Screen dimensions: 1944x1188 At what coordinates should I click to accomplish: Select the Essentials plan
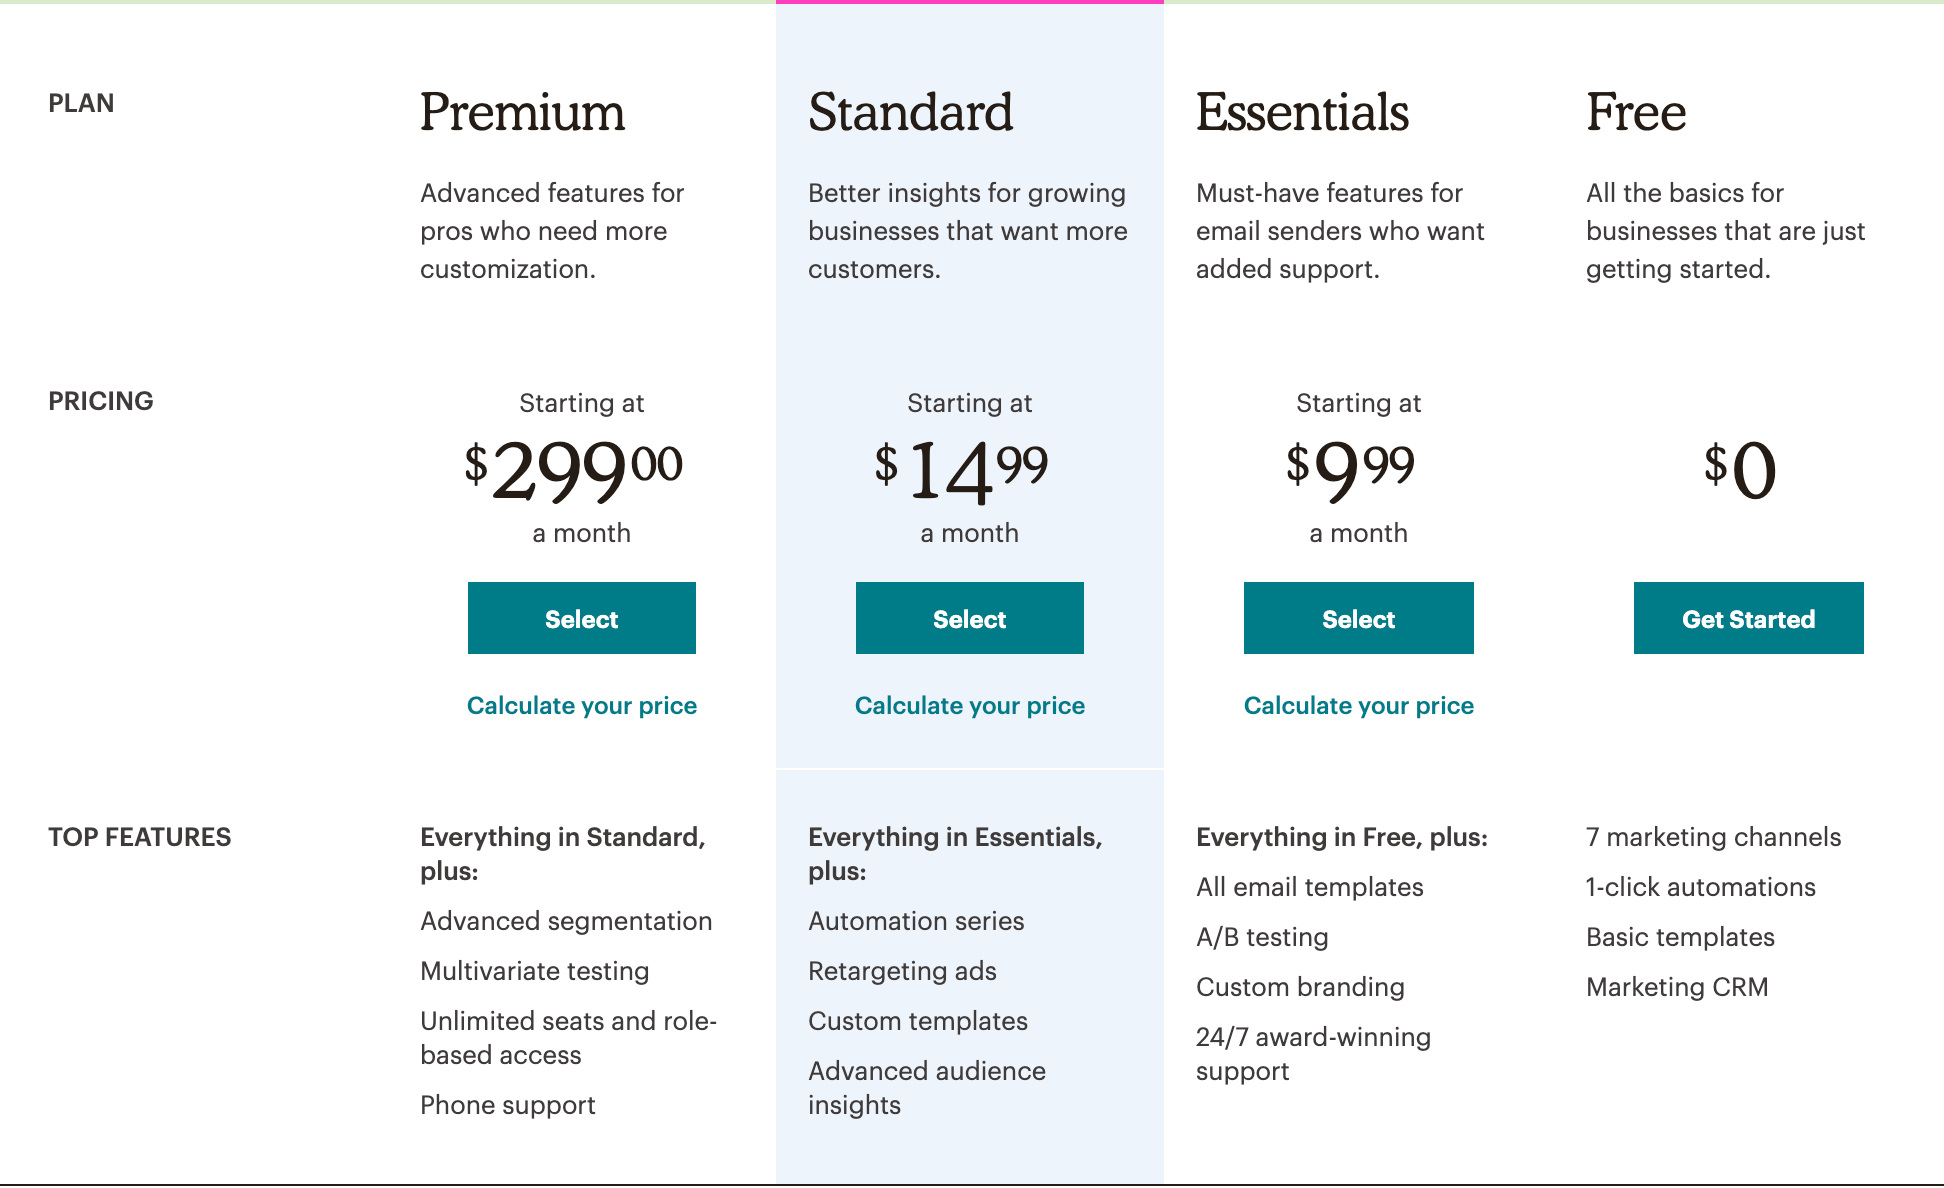(x=1358, y=618)
